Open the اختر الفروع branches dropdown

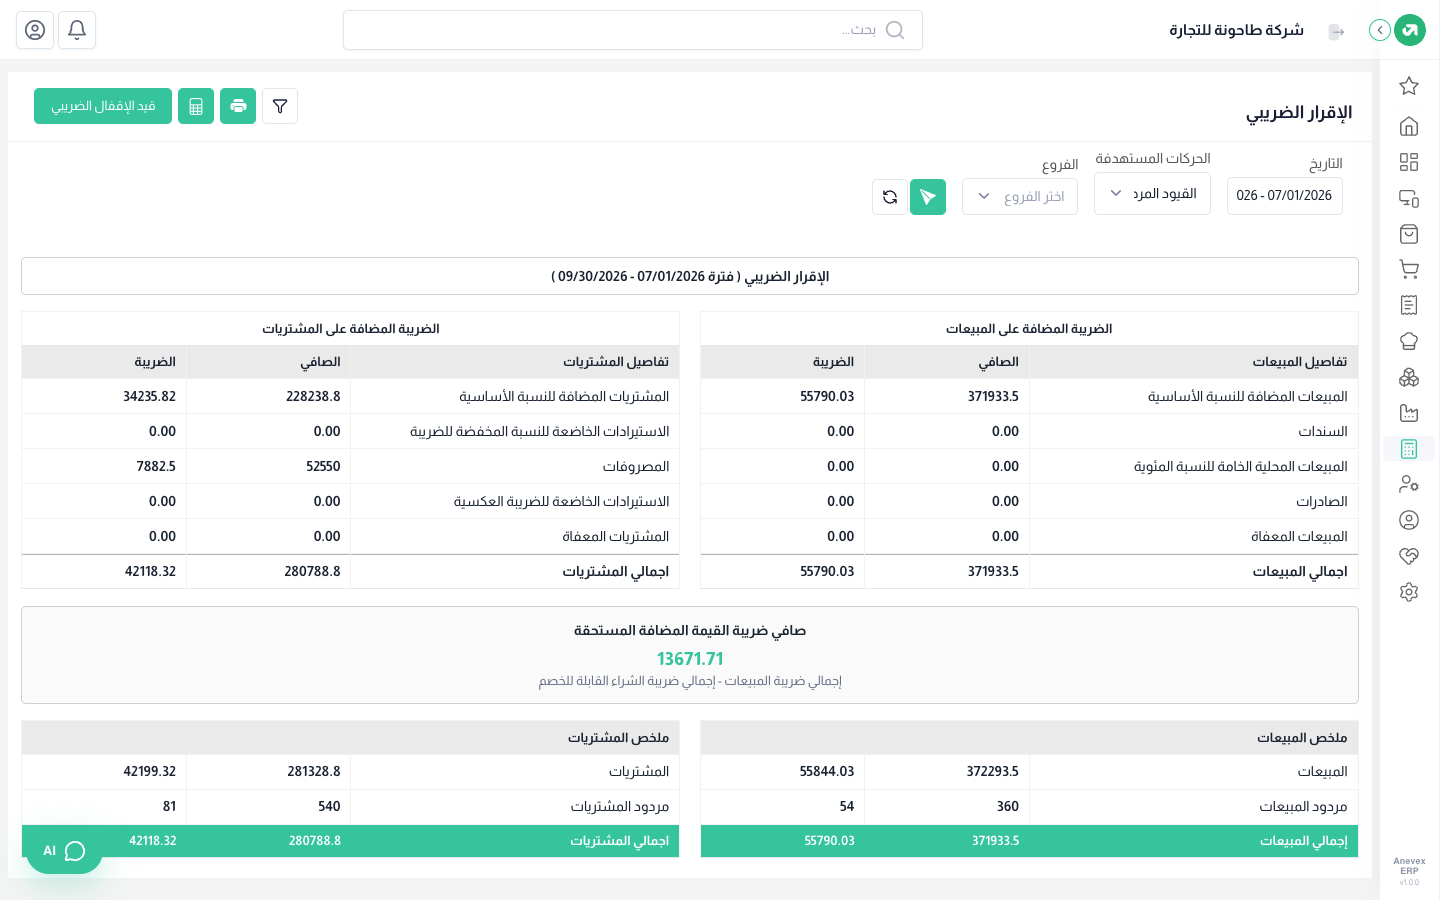coord(1020,197)
